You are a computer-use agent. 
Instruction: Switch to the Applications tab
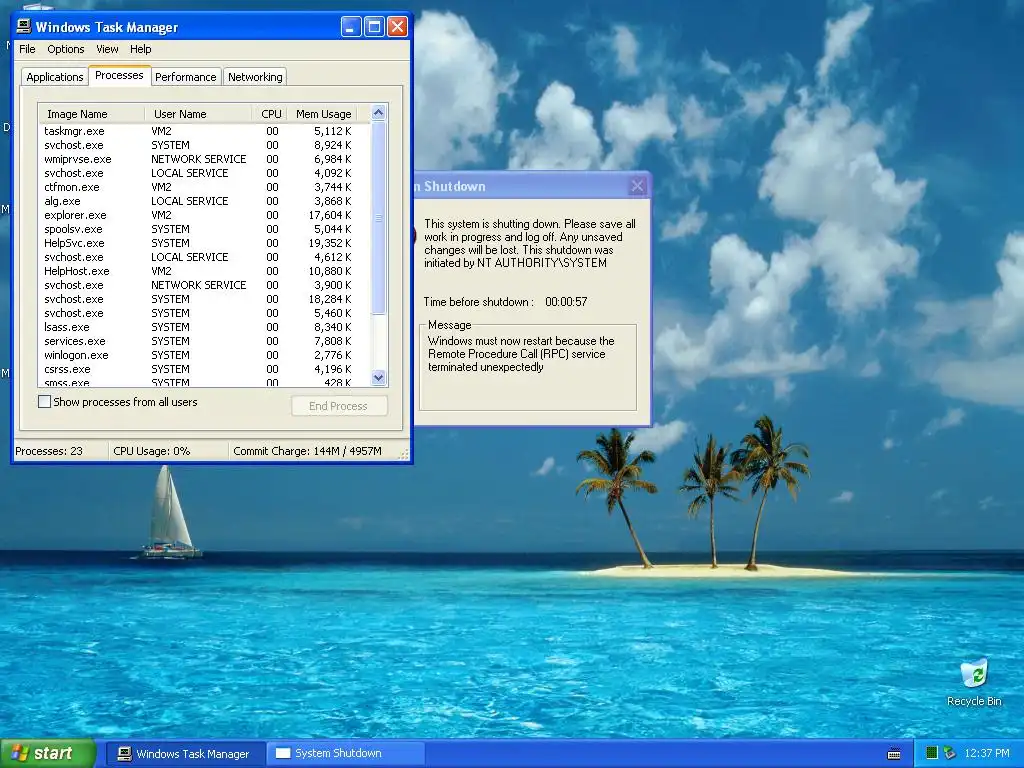(55, 77)
